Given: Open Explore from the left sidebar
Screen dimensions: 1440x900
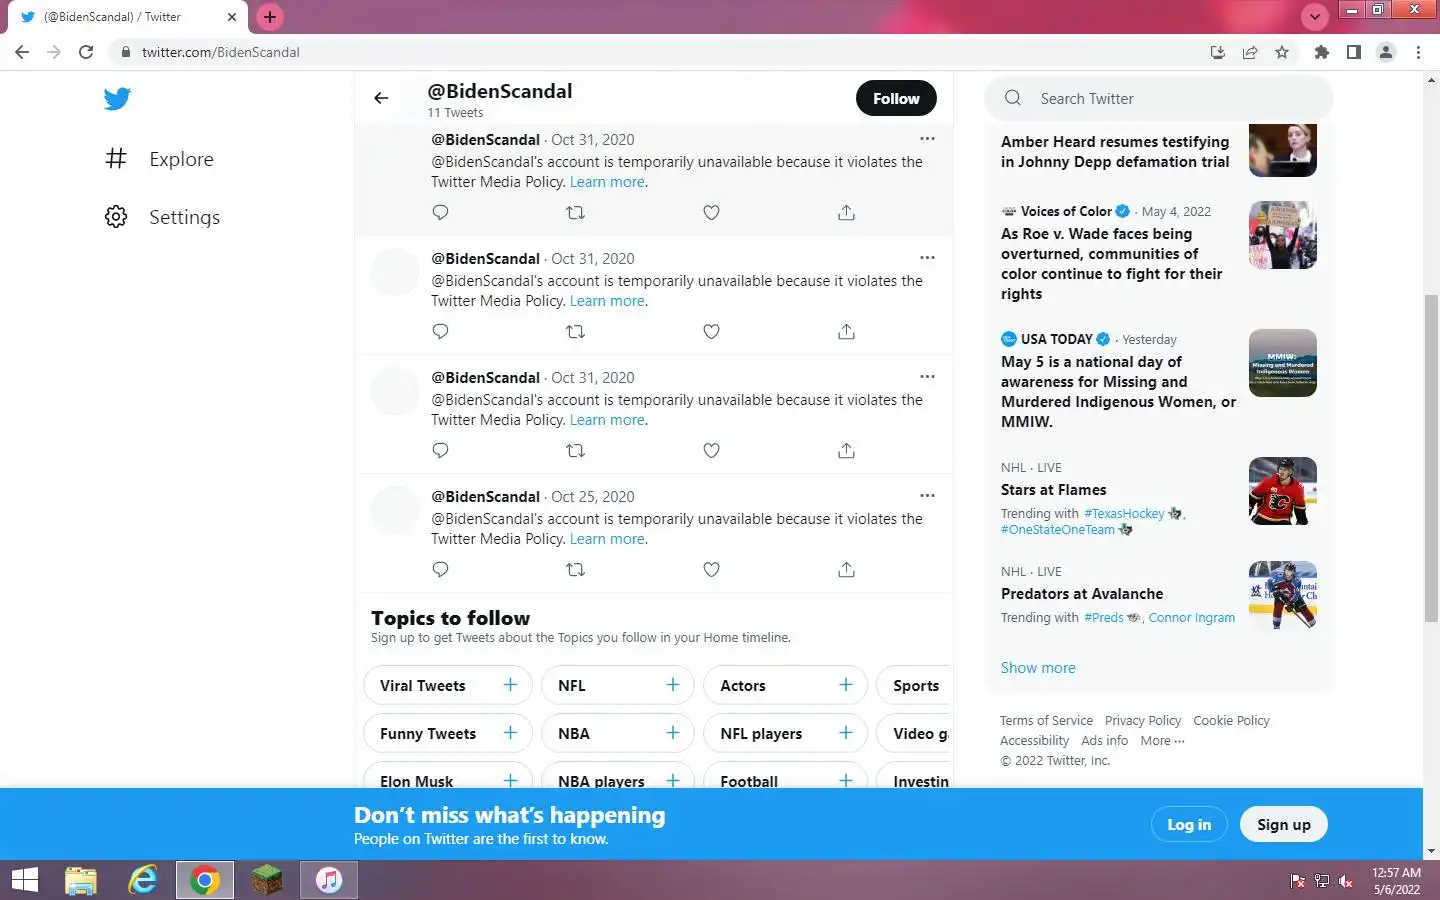Looking at the screenshot, I should 160,159.
